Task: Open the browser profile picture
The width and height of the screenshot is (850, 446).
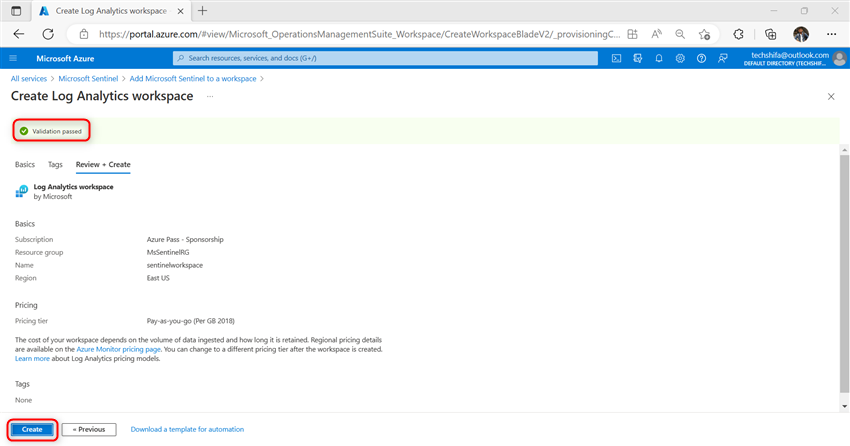Action: click(801, 34)
